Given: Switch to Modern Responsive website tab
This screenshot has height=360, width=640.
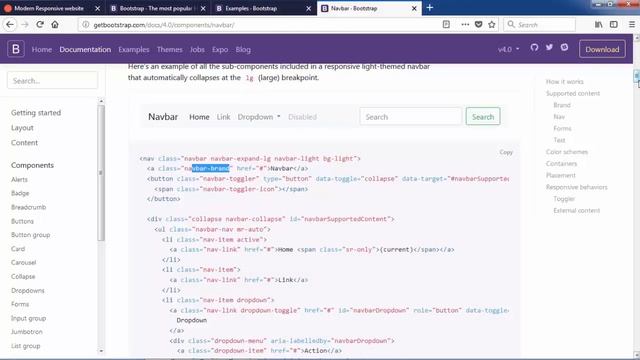Looking at the screenshot, I should click(x=49, y=8).
